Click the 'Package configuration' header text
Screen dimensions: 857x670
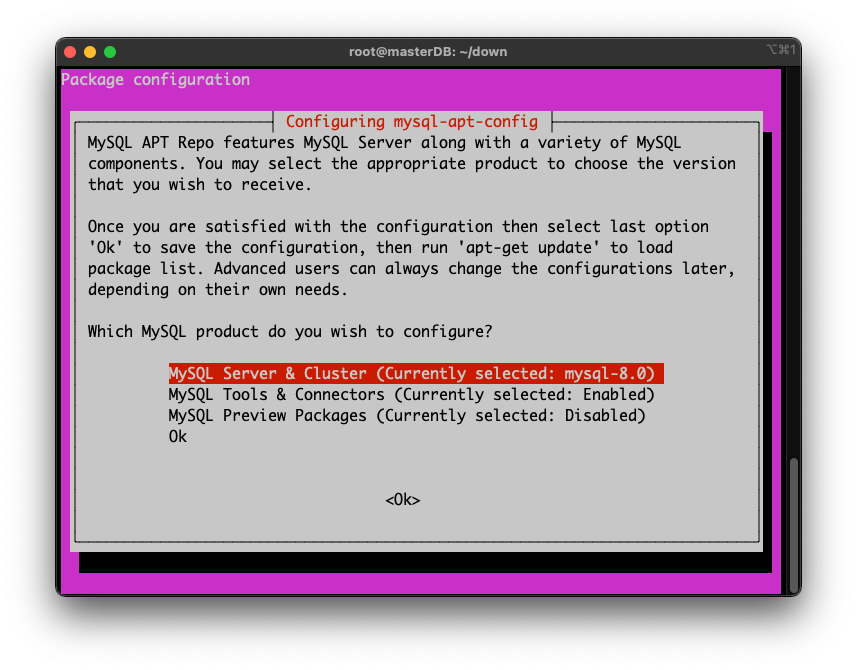[x=155, y=80]
